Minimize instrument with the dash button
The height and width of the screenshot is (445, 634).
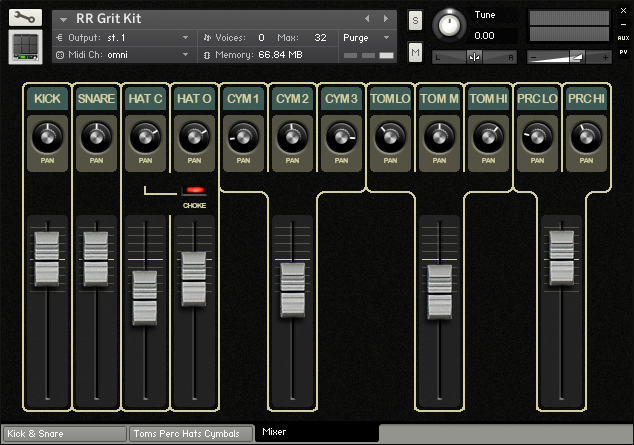[x=623, y=25]
